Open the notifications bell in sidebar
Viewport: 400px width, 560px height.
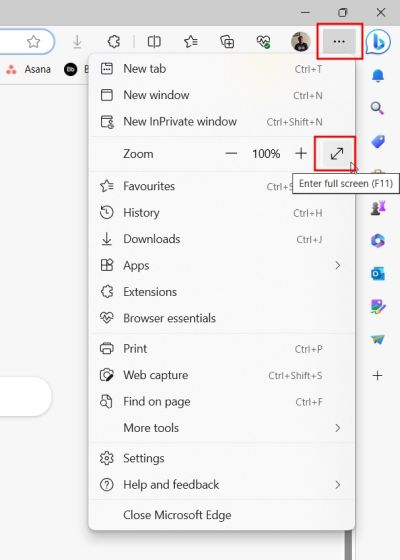point(378,76)
